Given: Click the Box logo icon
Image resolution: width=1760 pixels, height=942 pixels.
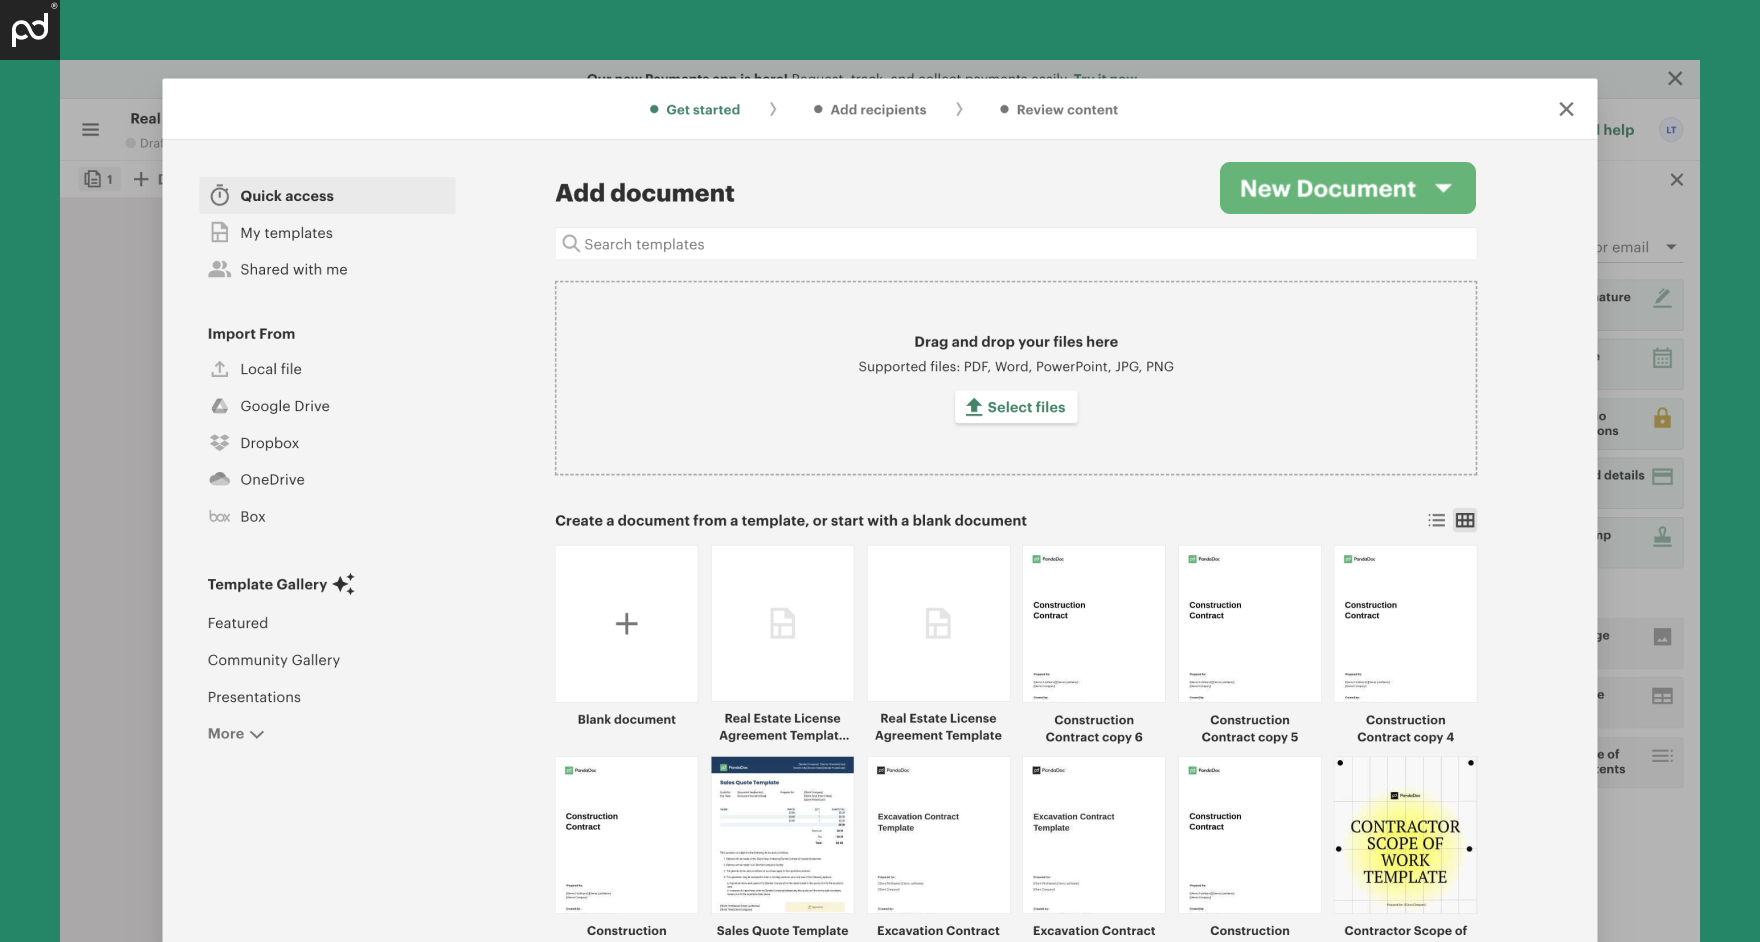Looking at the screenshot, I should point(220,517).
